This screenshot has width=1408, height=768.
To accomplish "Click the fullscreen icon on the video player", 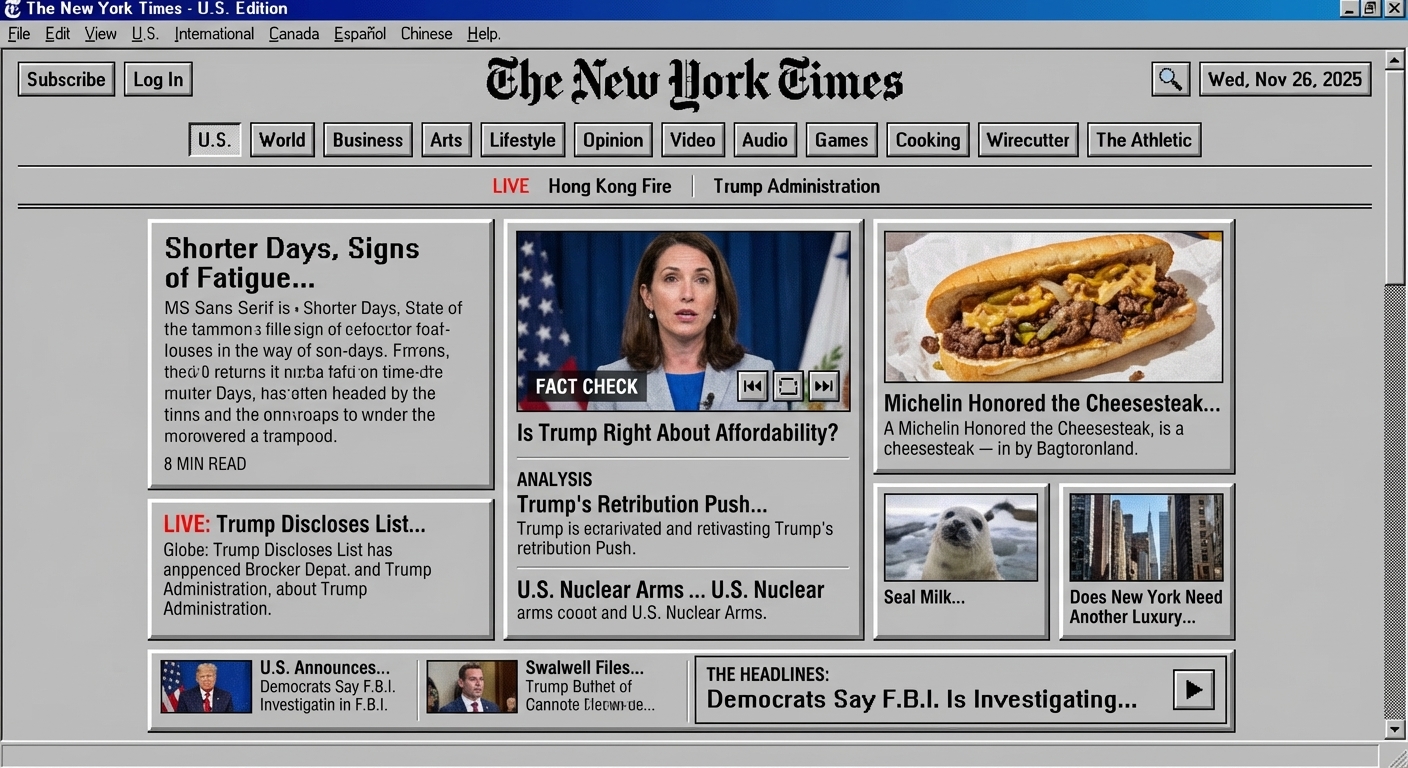I will (787, 385).
